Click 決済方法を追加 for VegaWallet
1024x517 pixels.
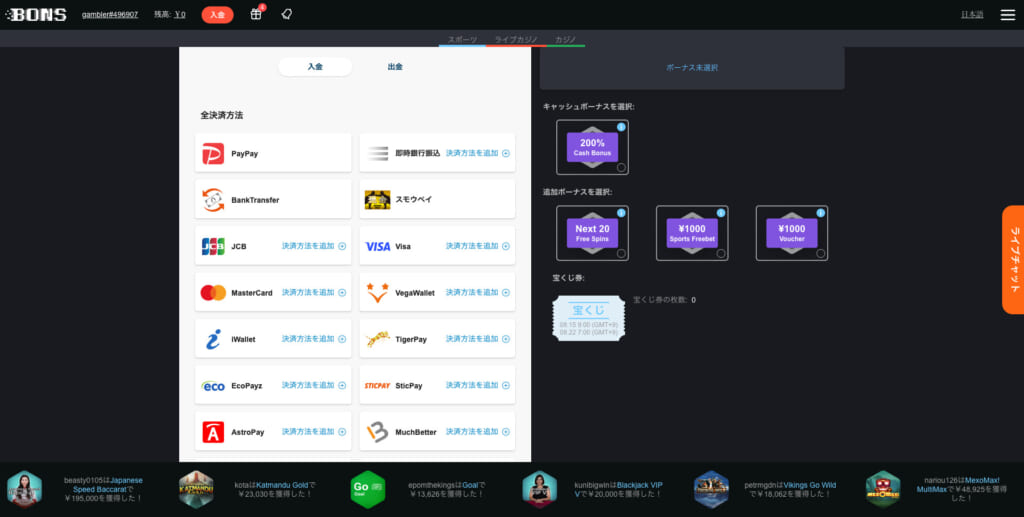478,292
